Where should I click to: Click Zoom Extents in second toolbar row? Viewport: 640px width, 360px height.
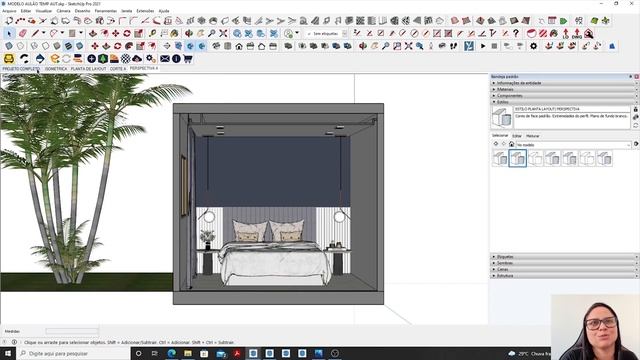tap(223, 33)
